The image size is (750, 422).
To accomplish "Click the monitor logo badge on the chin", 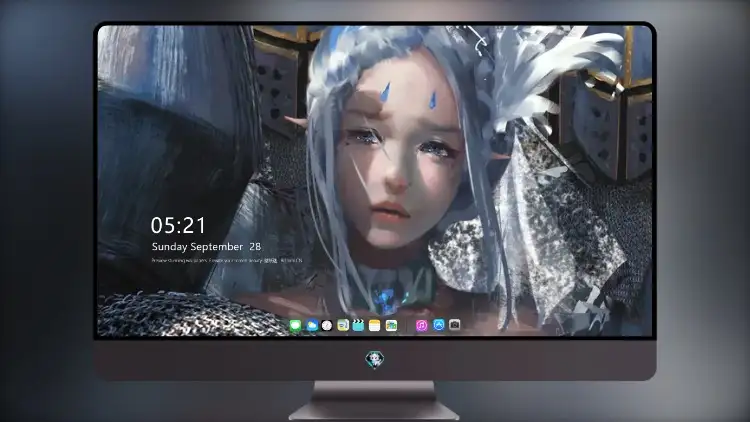I will click(375, 360).
